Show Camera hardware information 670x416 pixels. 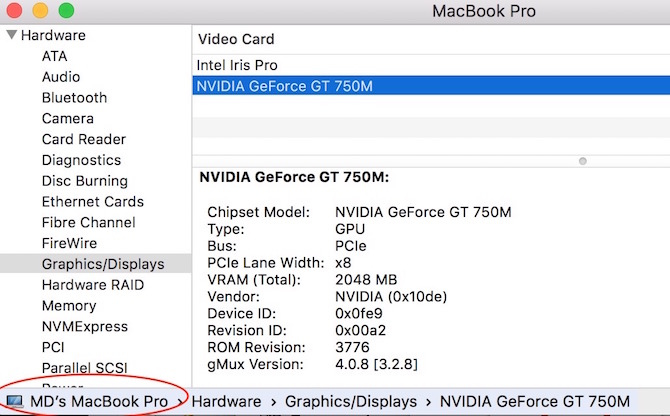click(x=68, y=119)
